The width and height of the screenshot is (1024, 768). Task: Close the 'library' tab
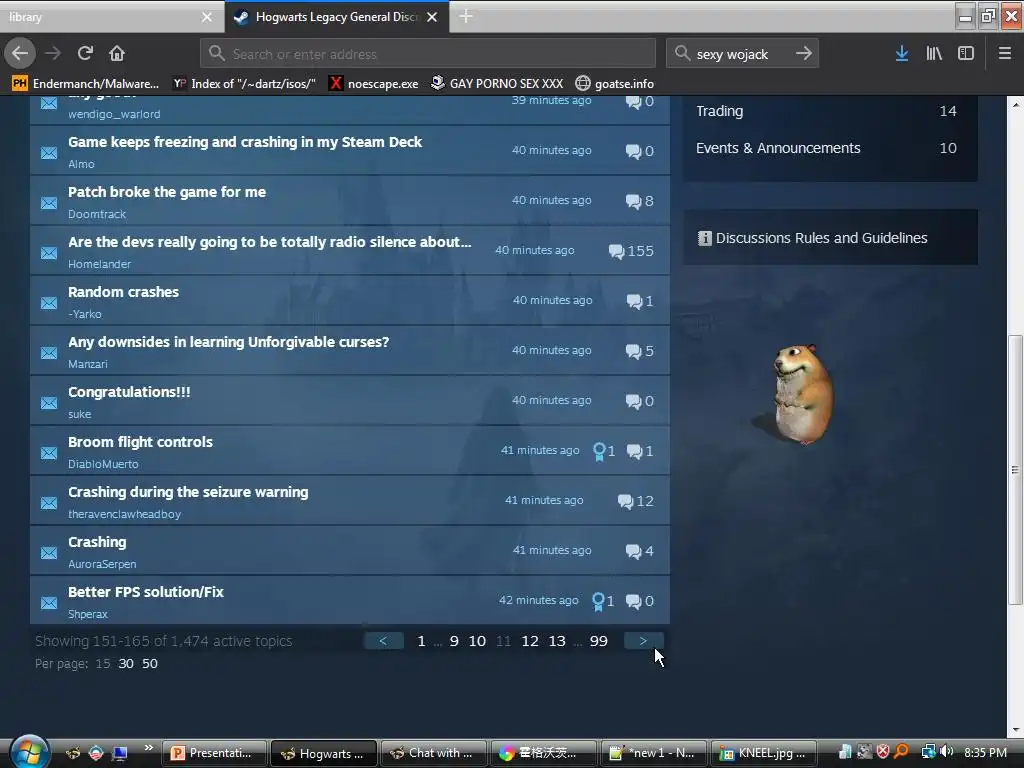coord(206,17)
